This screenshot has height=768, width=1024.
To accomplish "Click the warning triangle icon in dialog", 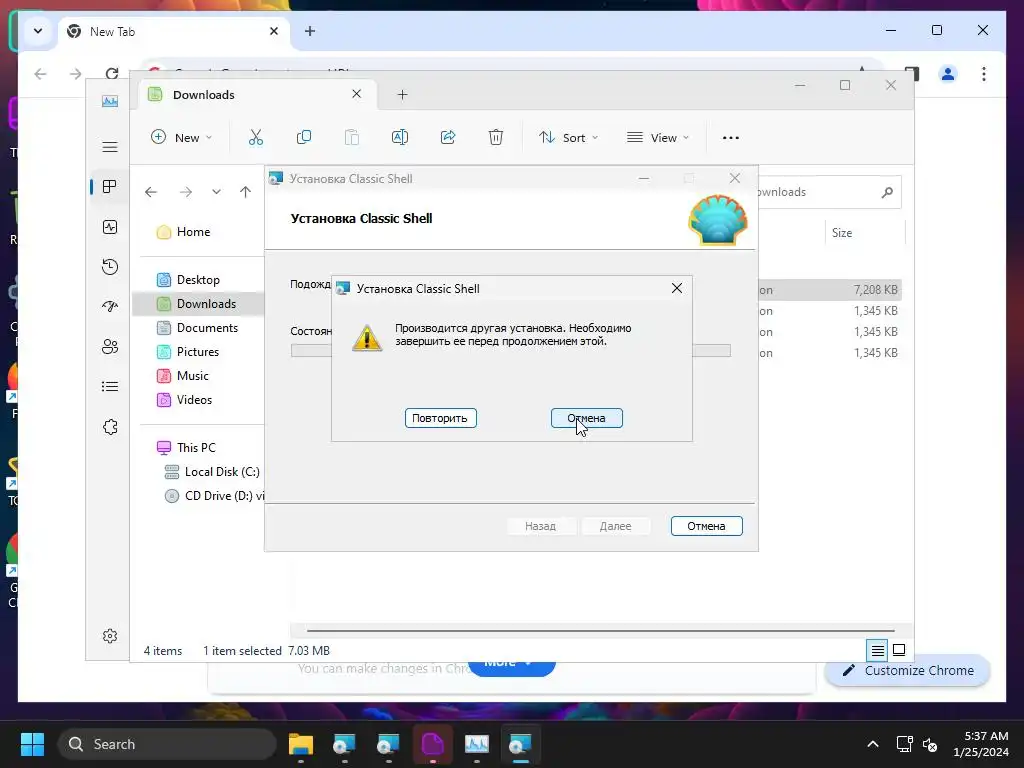I will [x=367, y=338].
